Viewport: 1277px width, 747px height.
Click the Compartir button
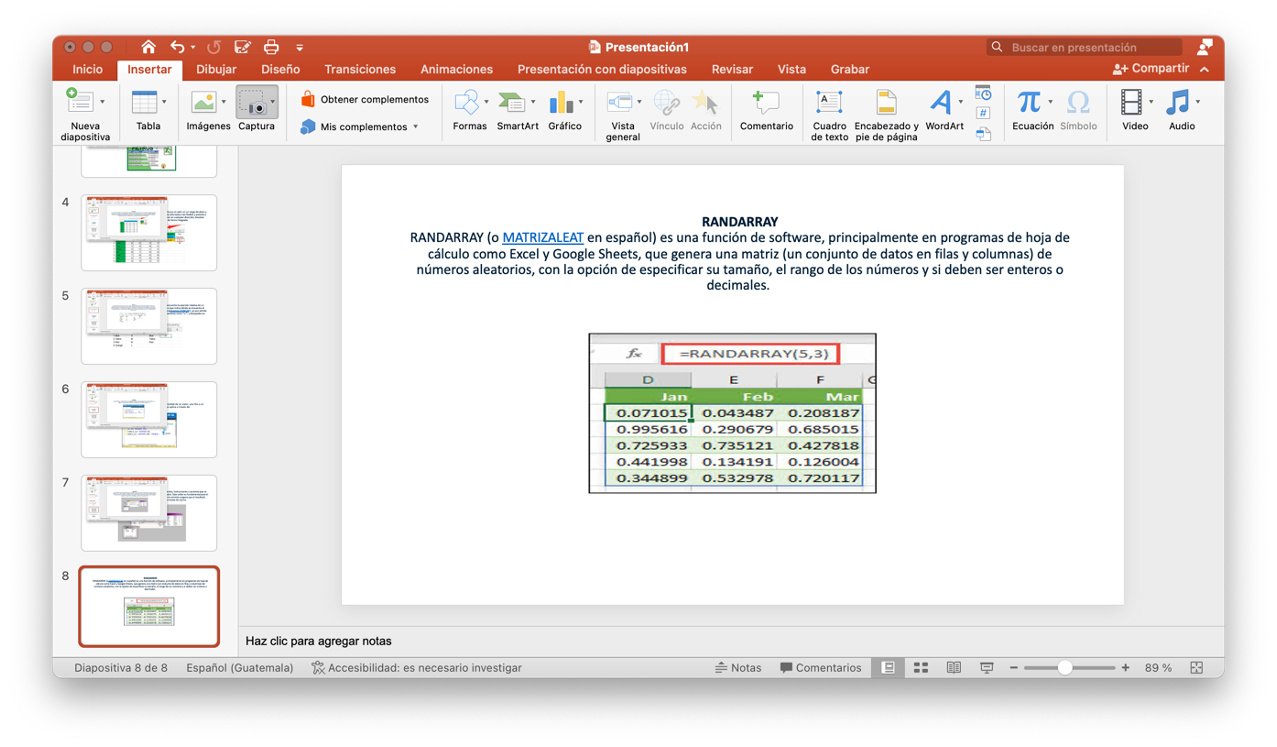(x=1150, y=69)
